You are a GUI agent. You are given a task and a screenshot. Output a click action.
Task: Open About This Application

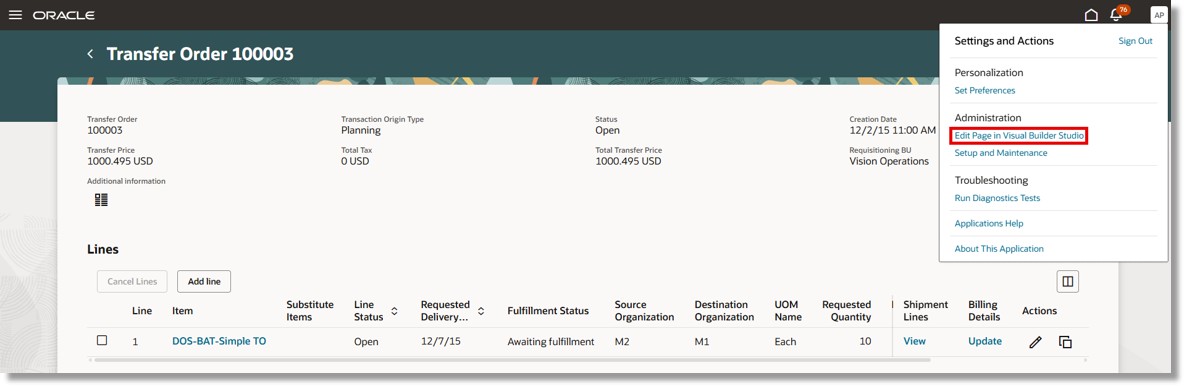(999, 249)
